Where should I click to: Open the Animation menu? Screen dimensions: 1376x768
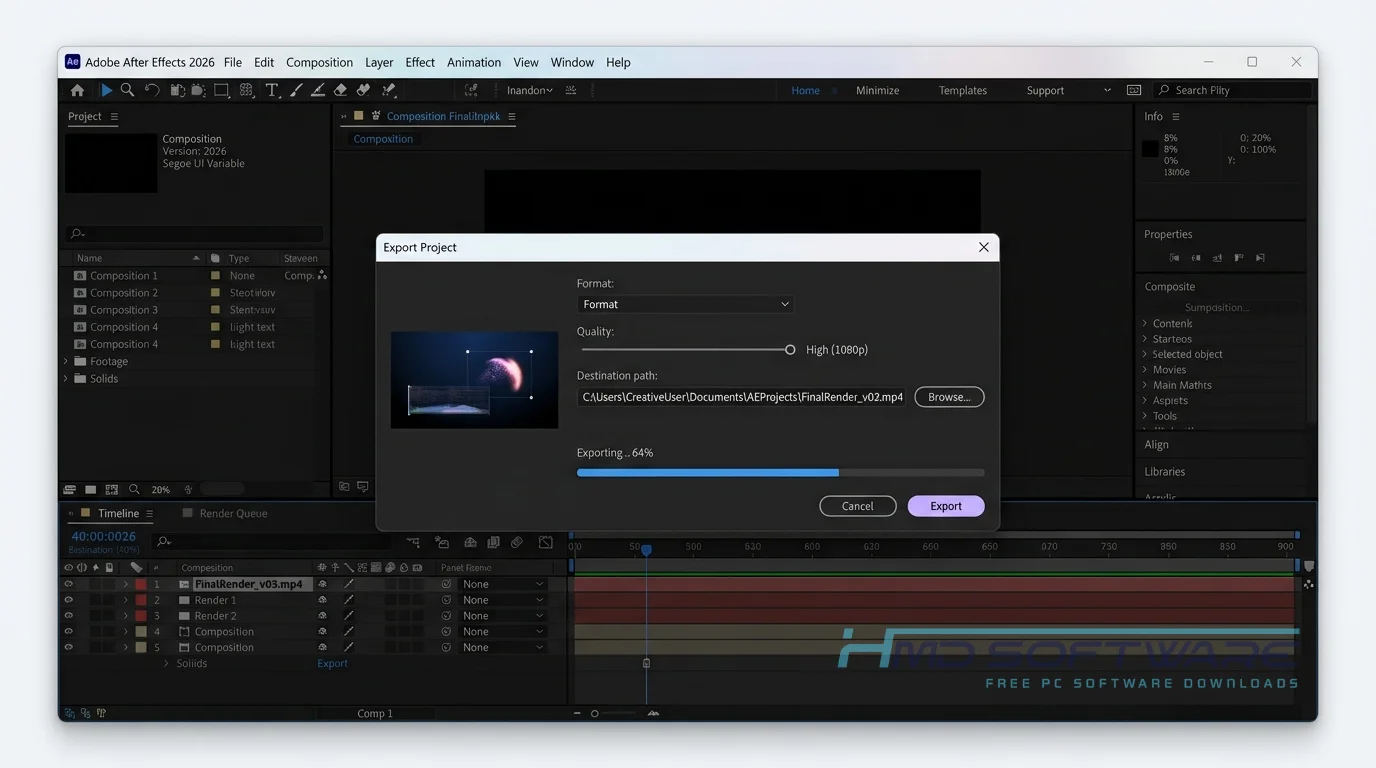[474, 62]
